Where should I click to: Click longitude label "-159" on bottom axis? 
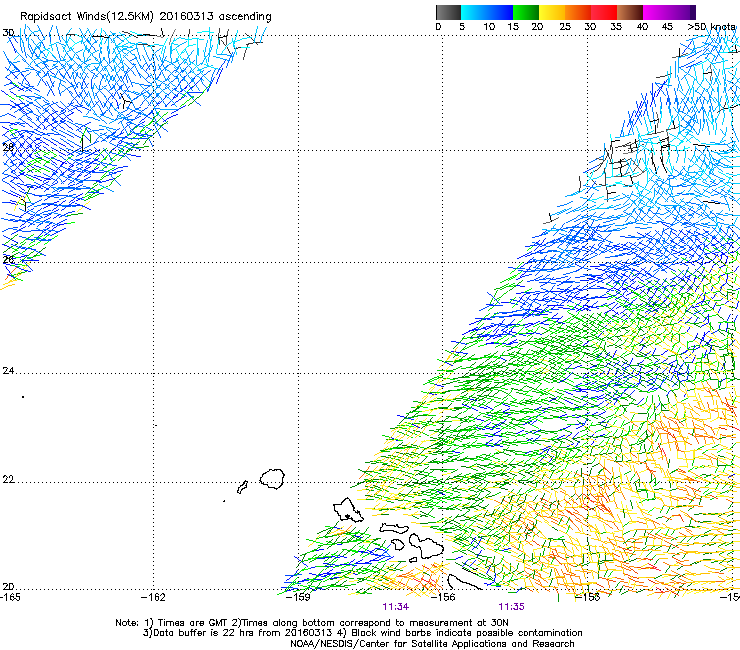click(x=298, y=597)
